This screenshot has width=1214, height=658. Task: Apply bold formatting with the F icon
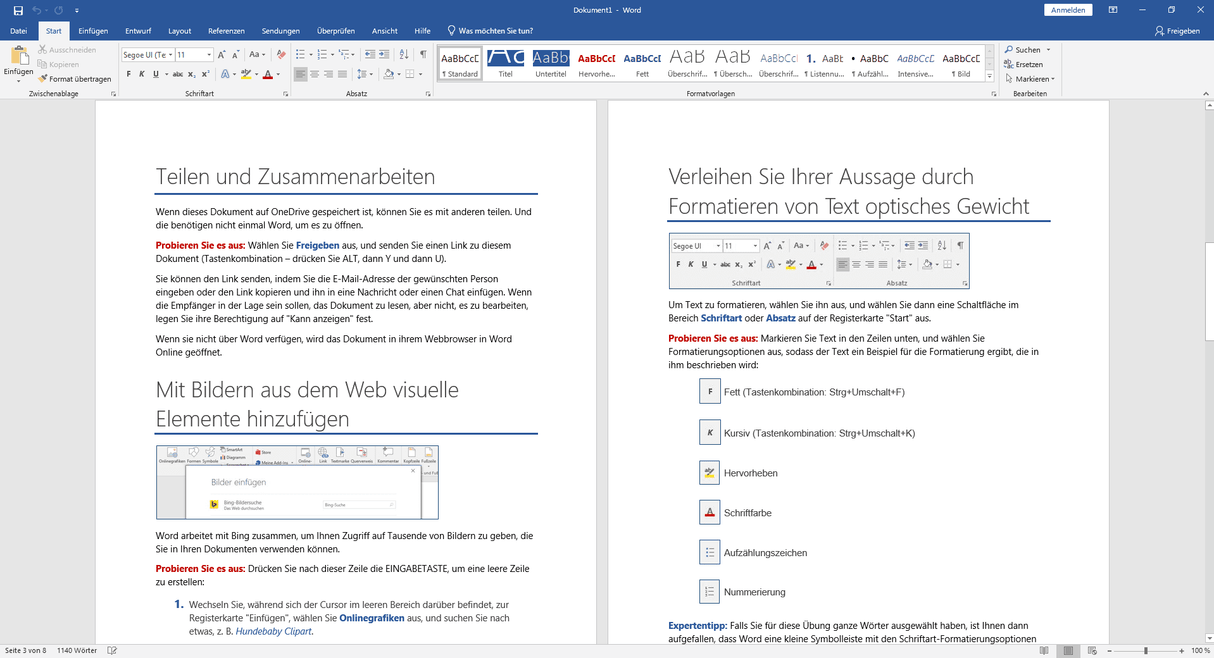coord(128,73)
